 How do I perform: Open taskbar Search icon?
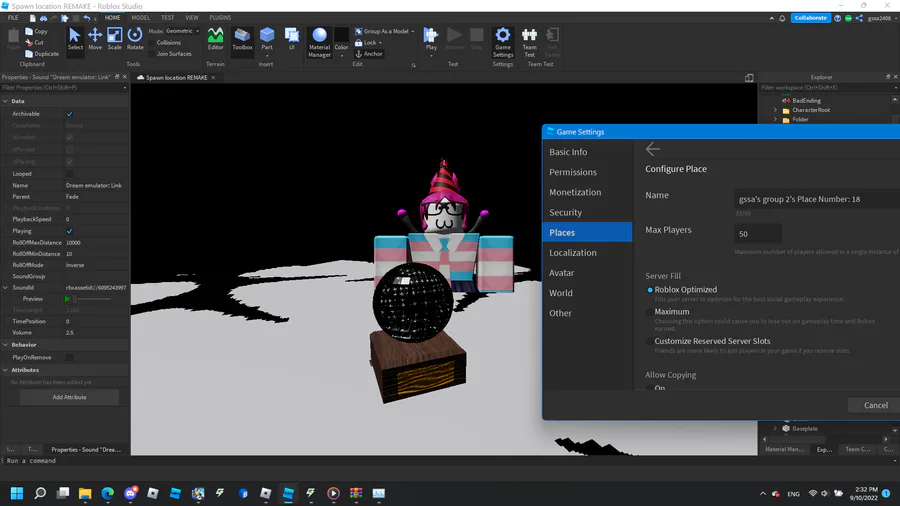40,493
